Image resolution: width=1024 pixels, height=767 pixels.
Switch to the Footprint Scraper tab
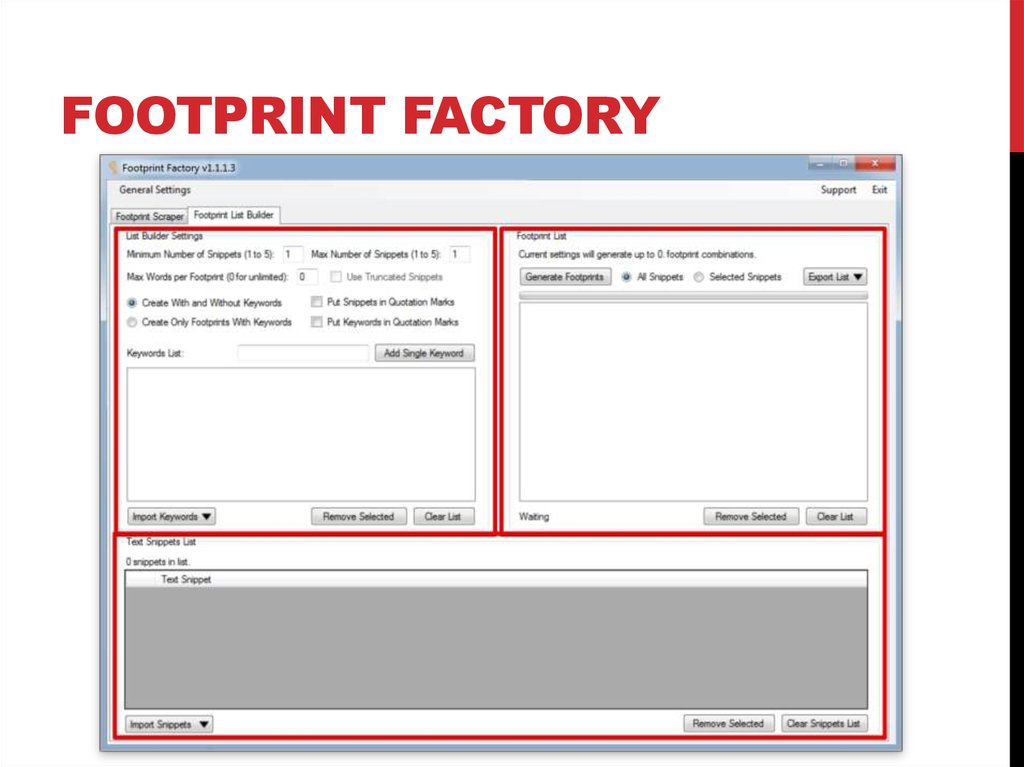coord(150,216)
